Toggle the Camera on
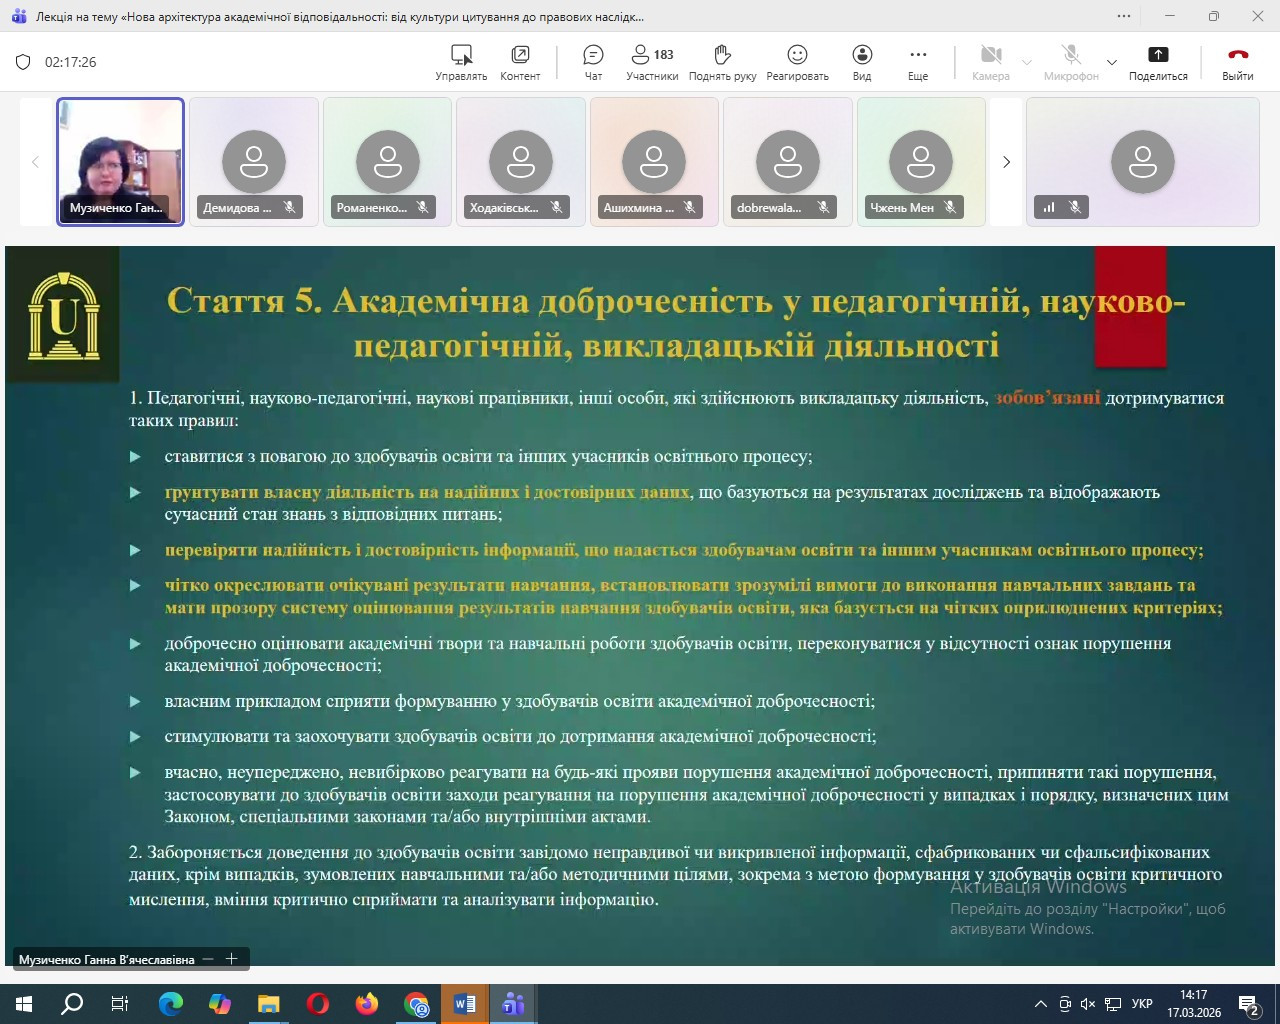 [x=990, y=62]
